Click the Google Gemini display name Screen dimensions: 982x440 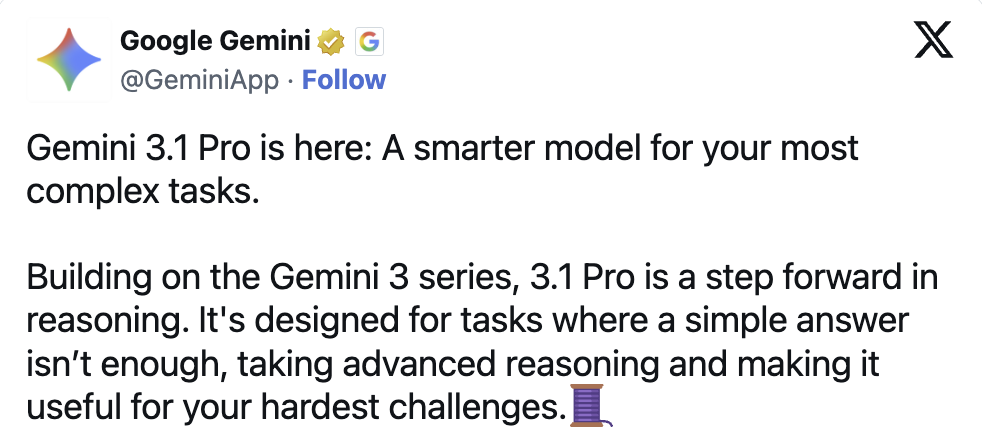pos(216,42)
